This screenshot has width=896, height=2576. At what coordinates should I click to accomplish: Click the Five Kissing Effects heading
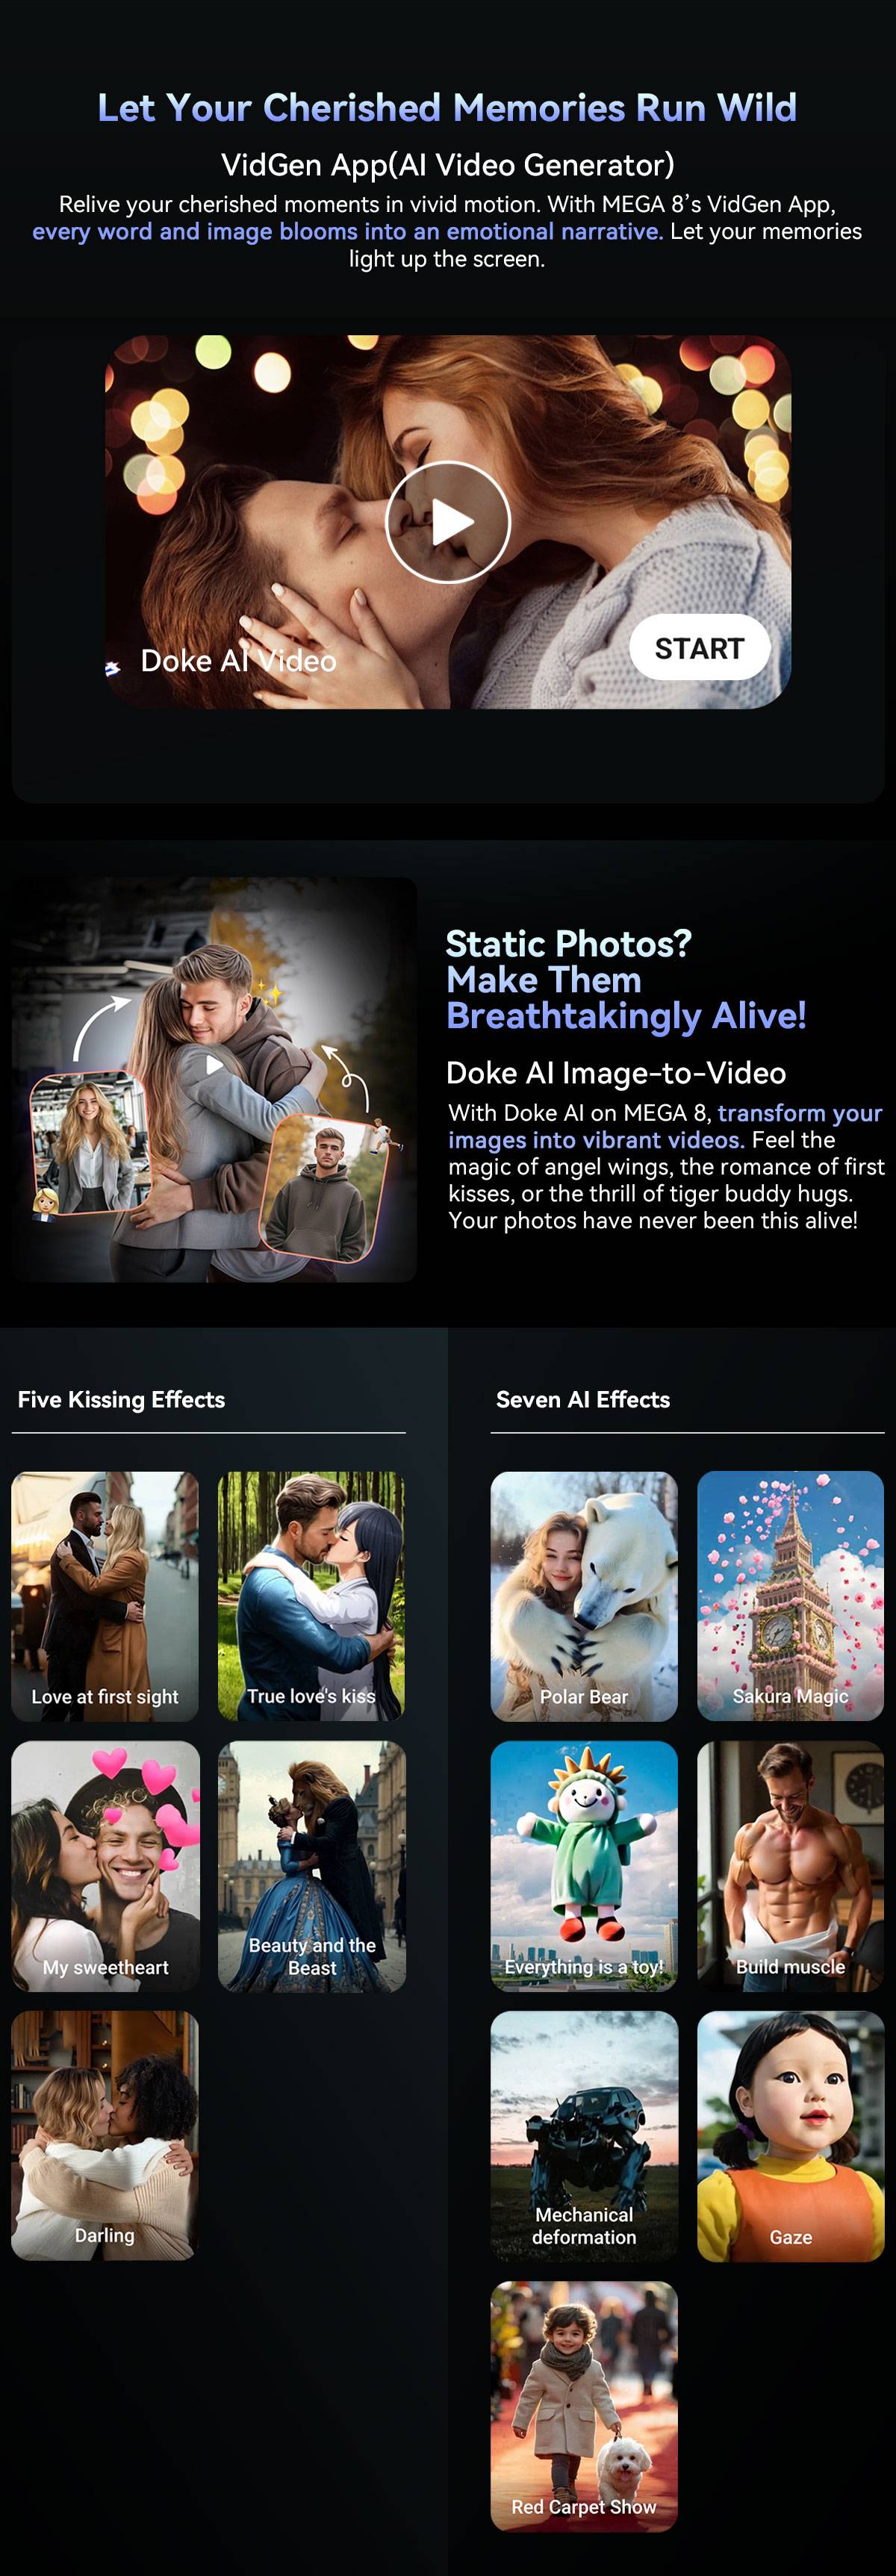coord(121,1400)
